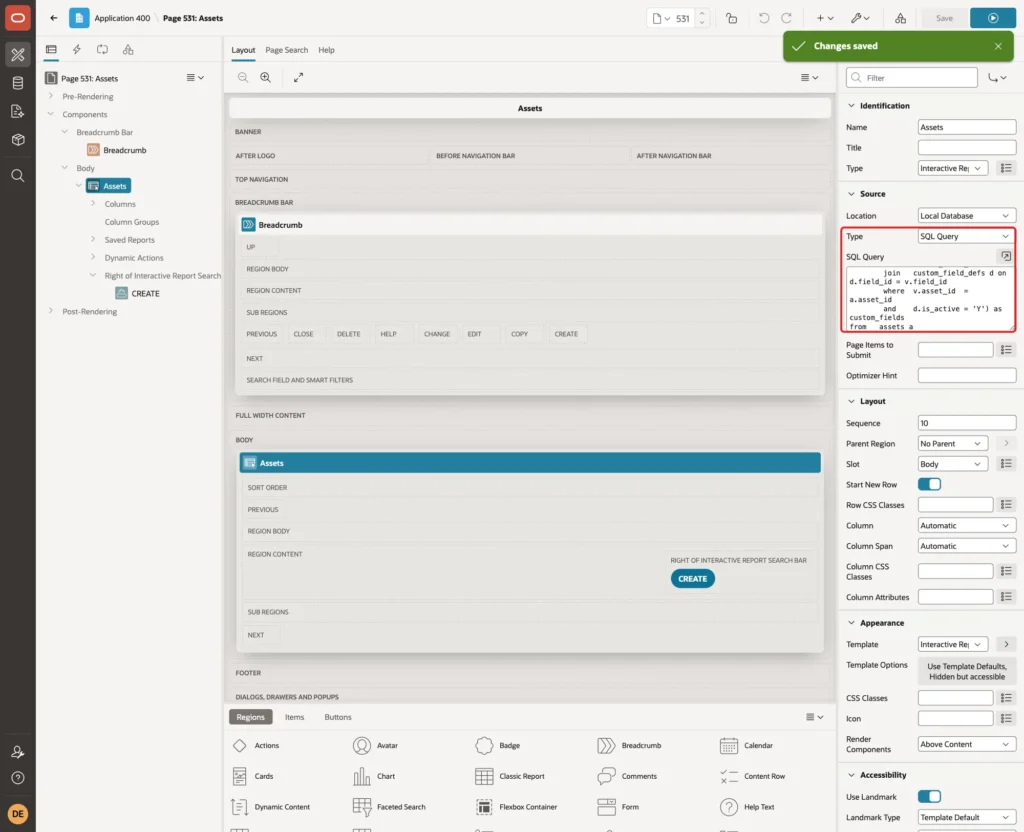The width and height of the screenshot is (1024, 832).
Task: Pick the Classic Report region type
Action: (x=510, y=776)
